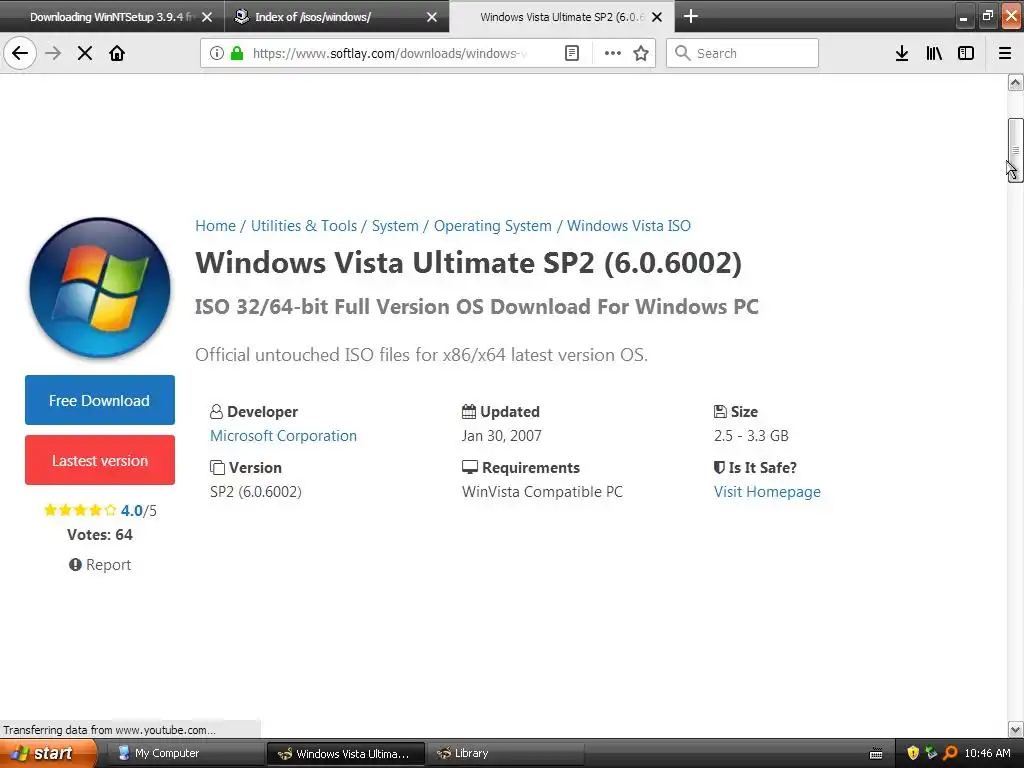Screen dimensions: 1024x768
Task: Click the page scrollbar down arrow
Action: tap(1015, 729)
